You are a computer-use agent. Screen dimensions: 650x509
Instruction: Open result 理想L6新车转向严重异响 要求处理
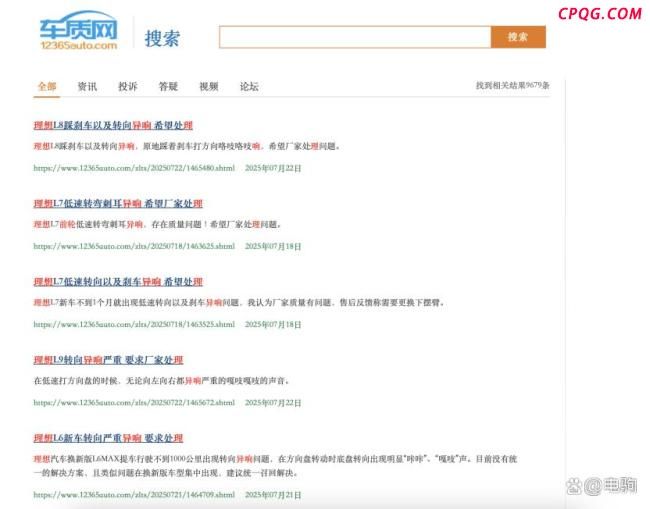108,438
